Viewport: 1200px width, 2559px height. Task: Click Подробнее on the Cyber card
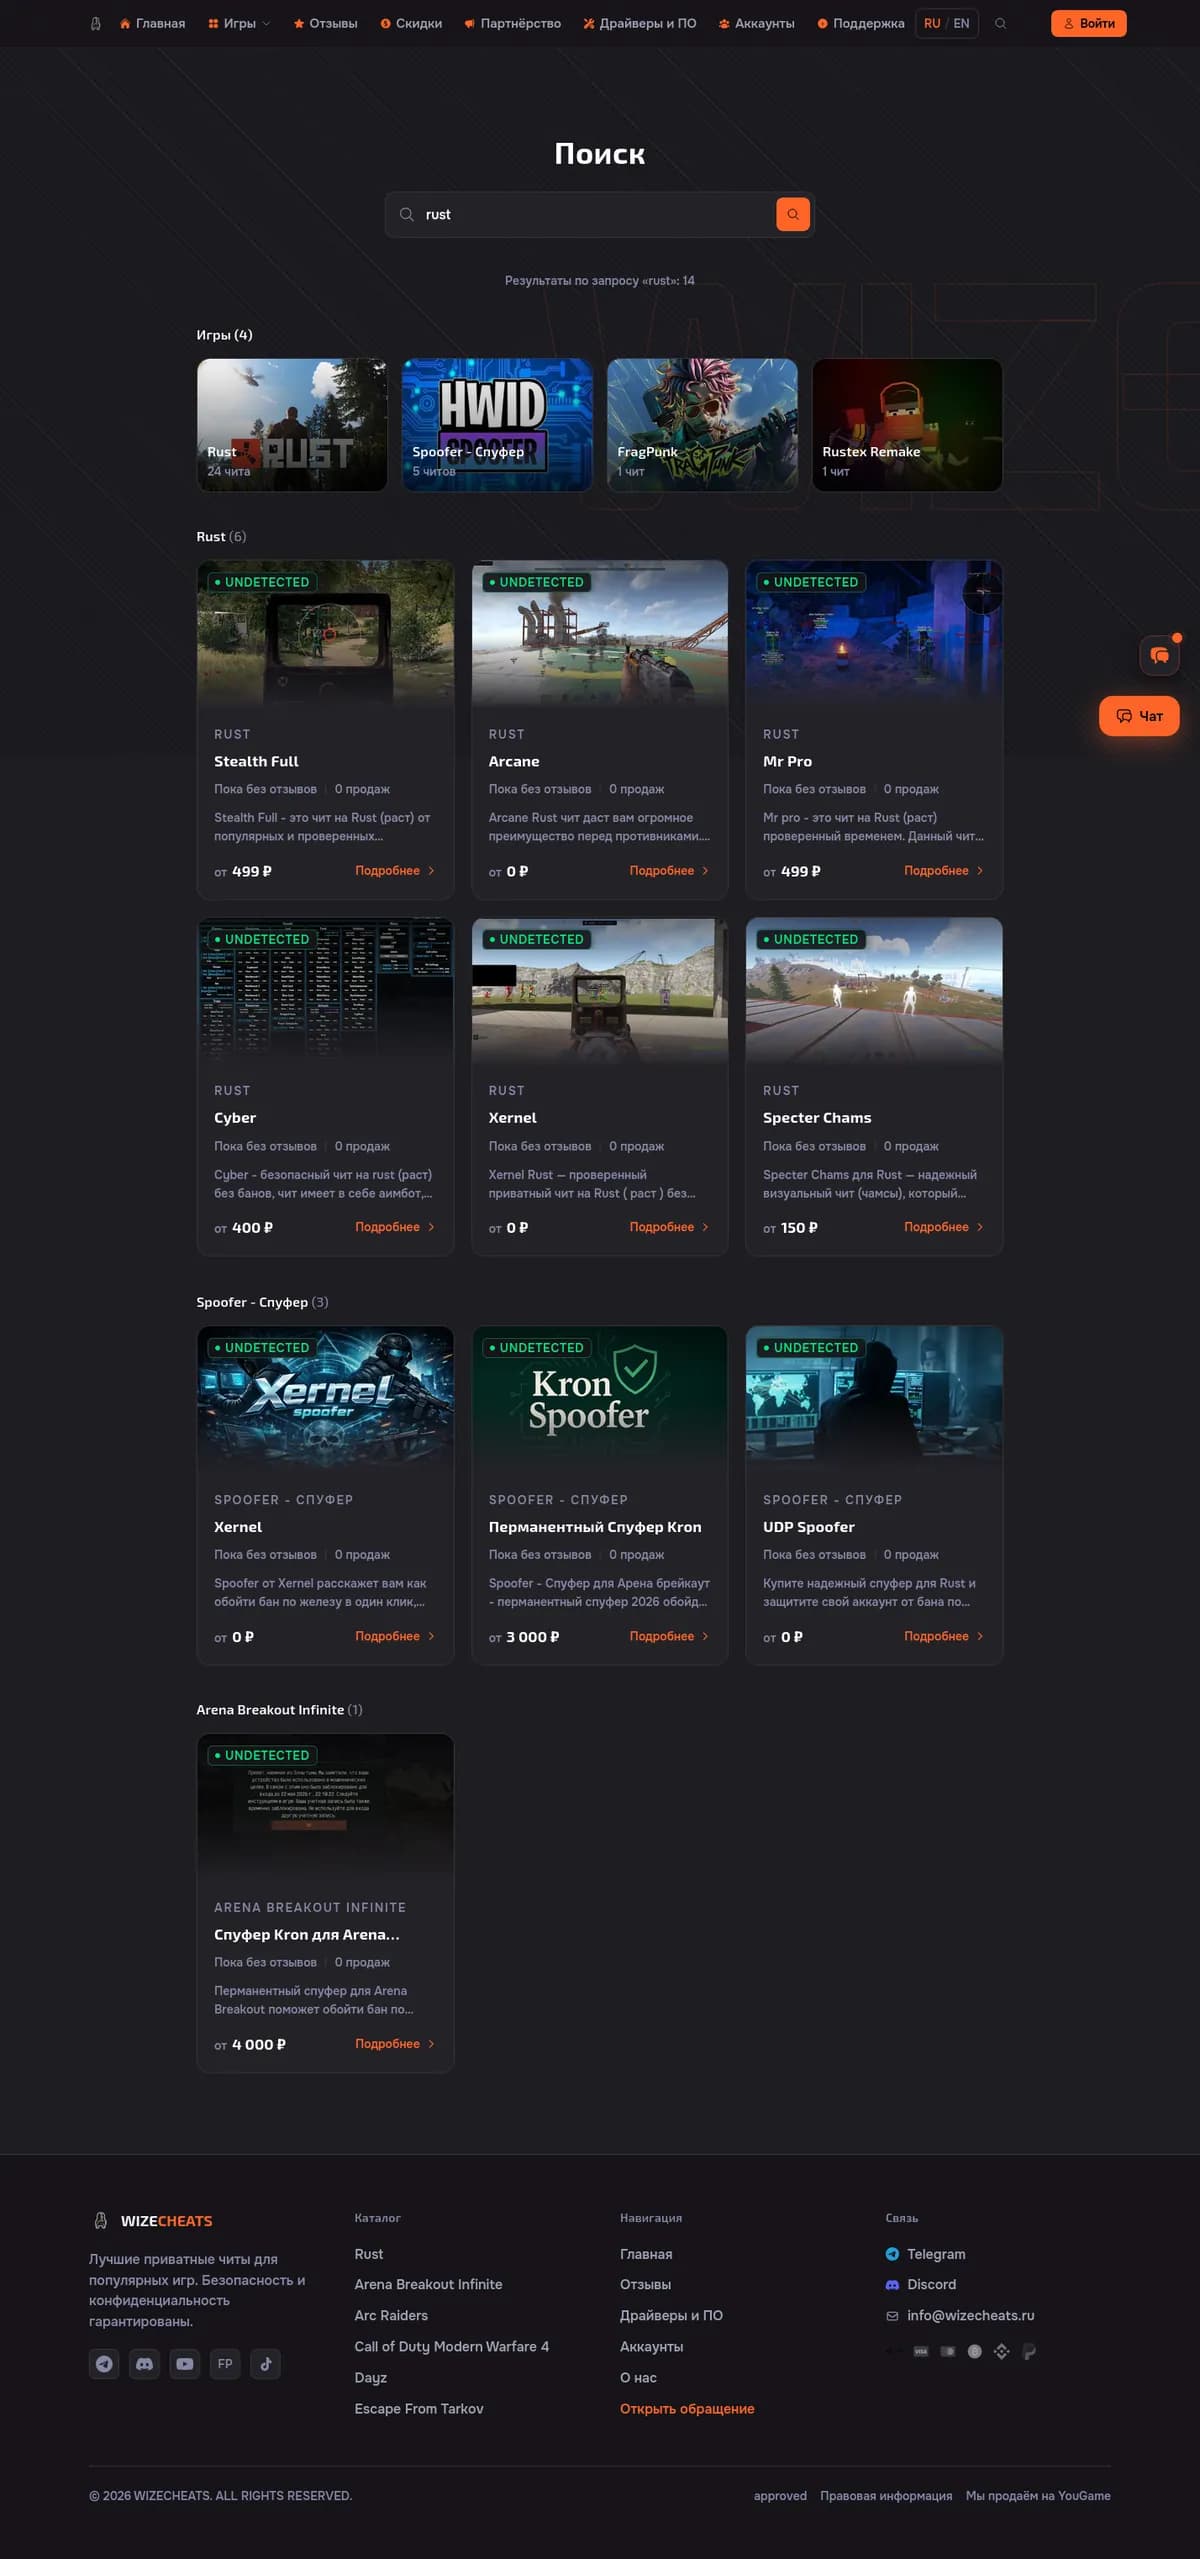tap(395, 1227)
